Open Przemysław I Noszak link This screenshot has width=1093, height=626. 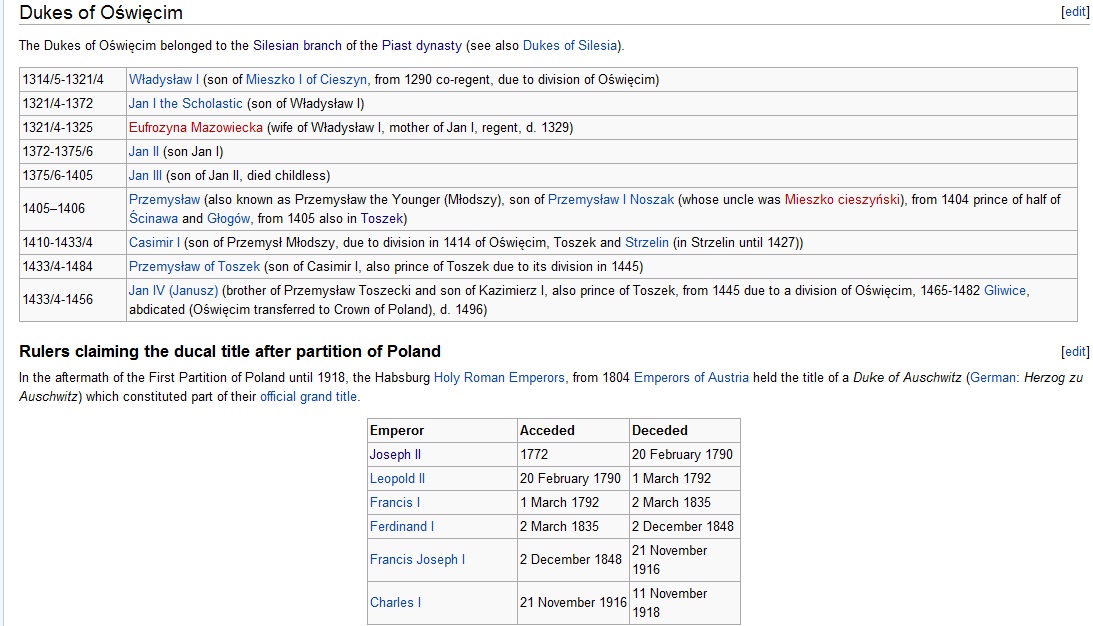[x=611, y=199]
